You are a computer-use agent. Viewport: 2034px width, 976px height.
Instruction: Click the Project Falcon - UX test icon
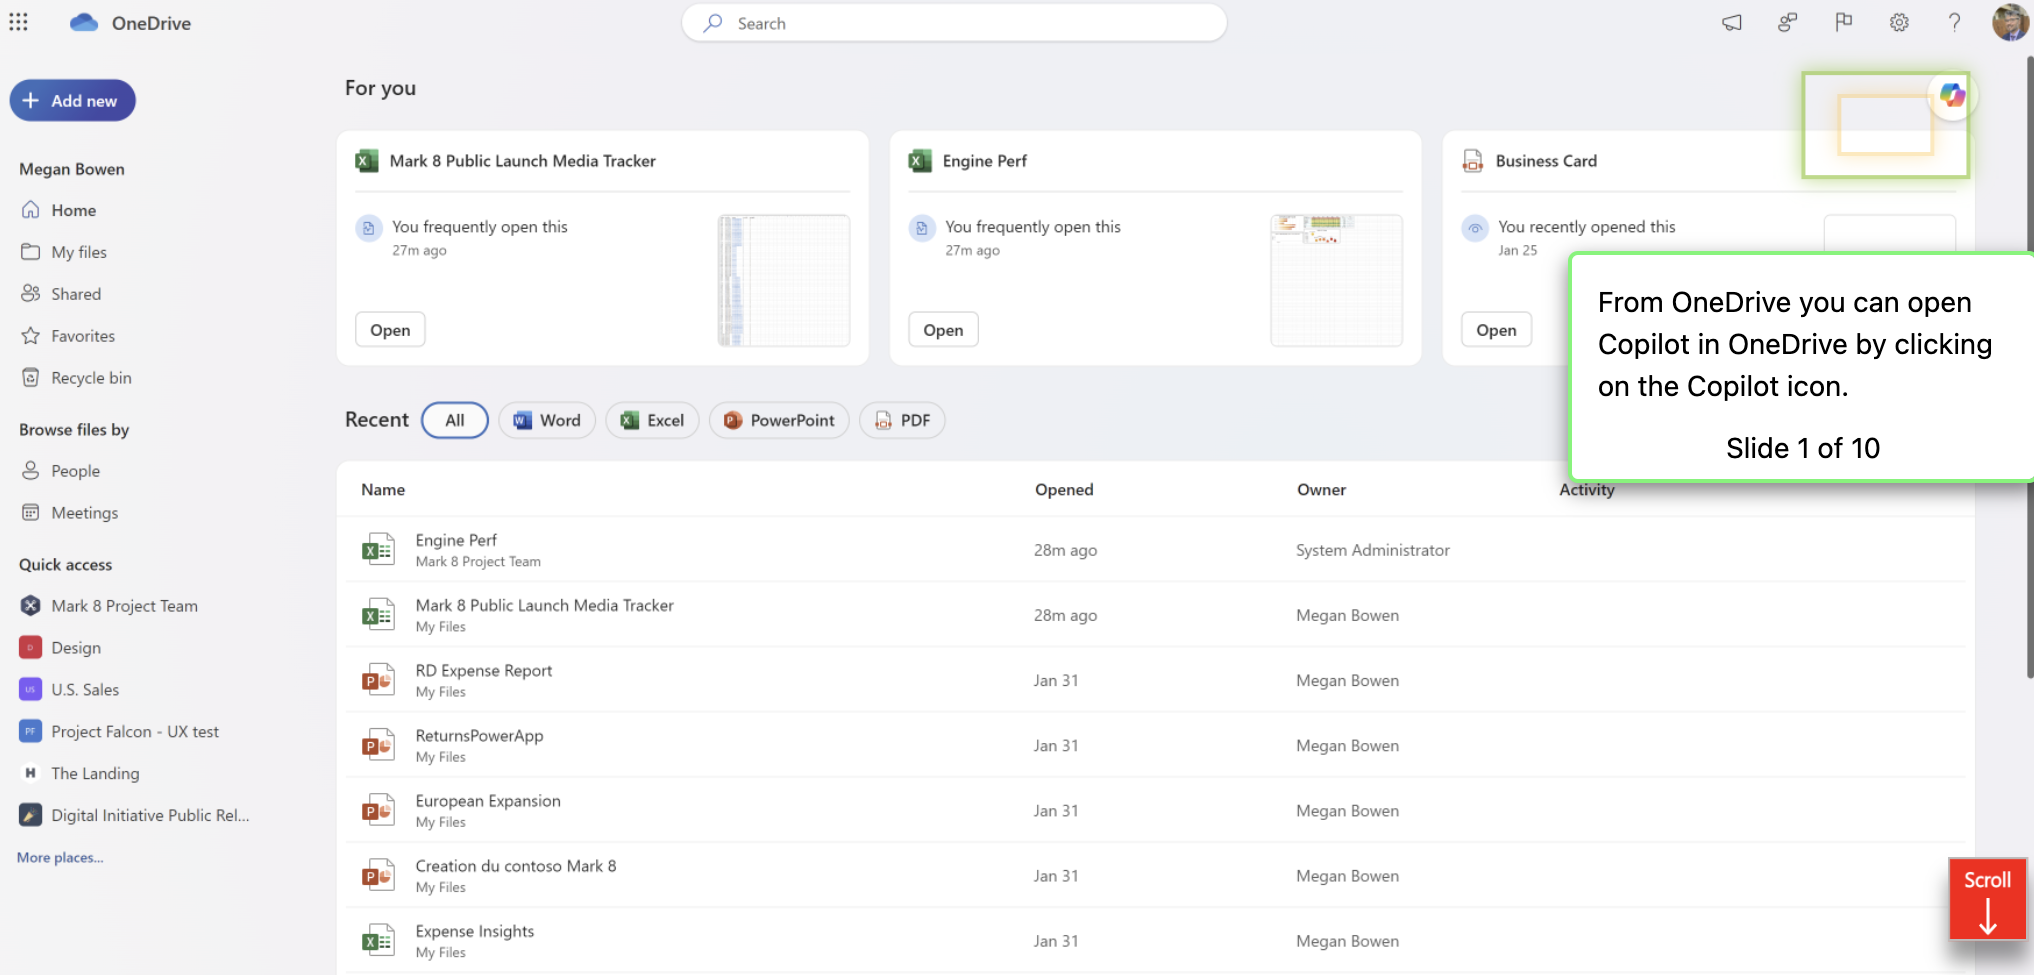(x=31, y=732)
